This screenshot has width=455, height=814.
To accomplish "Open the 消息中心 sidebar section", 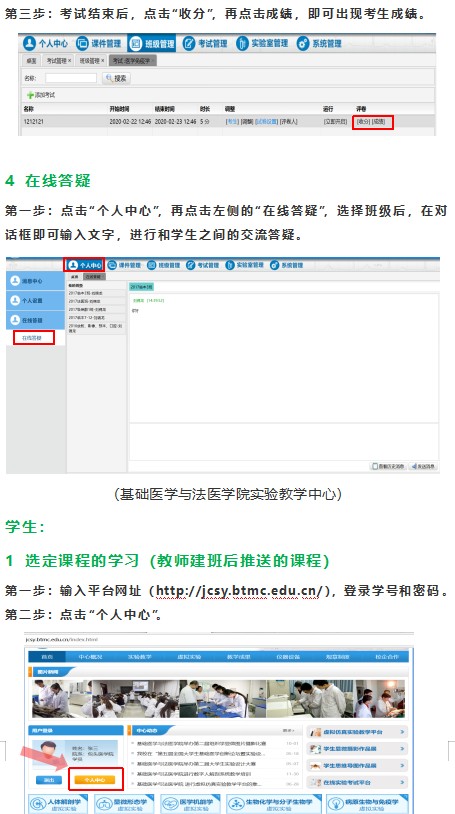I will [36, 281].
